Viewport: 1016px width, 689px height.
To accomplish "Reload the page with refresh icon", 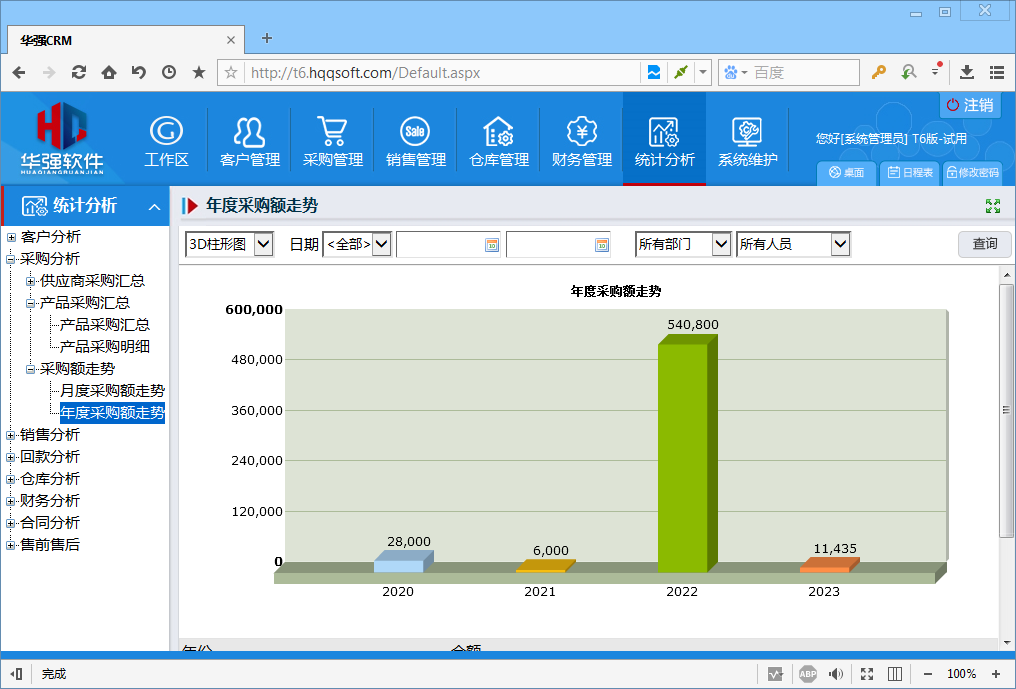I will [x=79, y=72].
